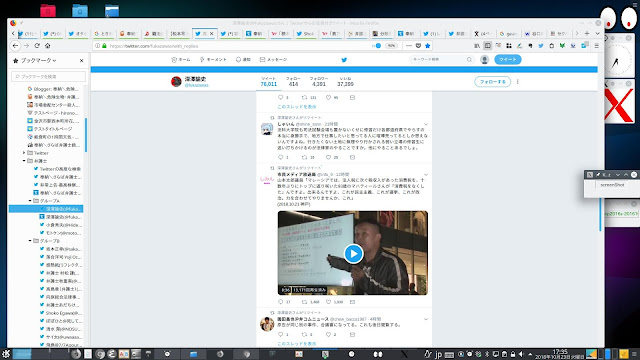The width and height of the screenshot is (640, 360).
Task: Click the top 'このスレッドを表示' show thread link
Action: (x=297, y=107)
